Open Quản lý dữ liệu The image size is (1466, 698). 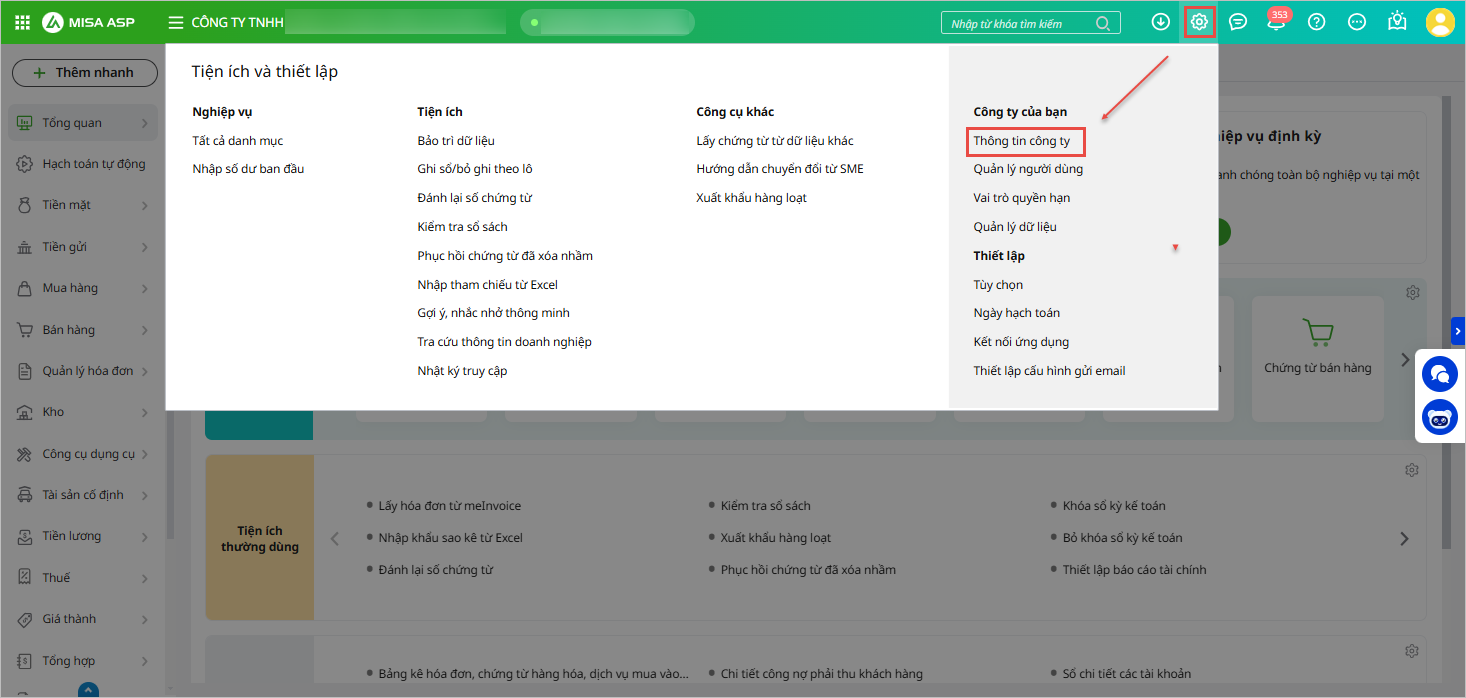coord(1015,227)
